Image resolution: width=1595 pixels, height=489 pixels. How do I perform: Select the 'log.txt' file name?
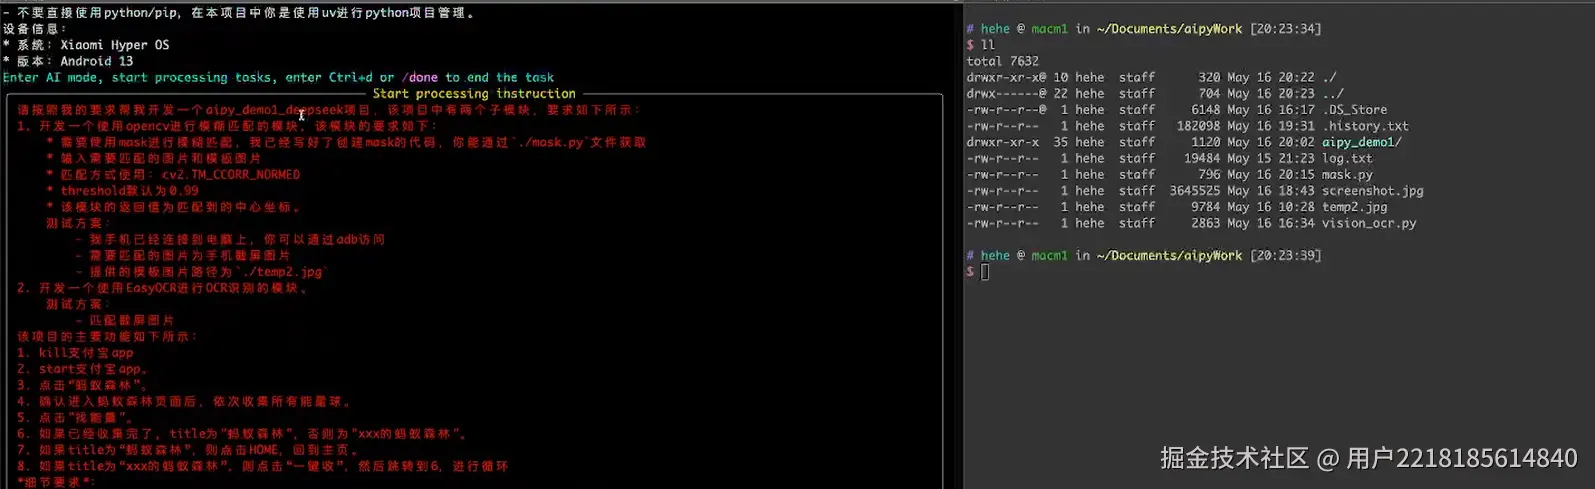pos(1347,158)
